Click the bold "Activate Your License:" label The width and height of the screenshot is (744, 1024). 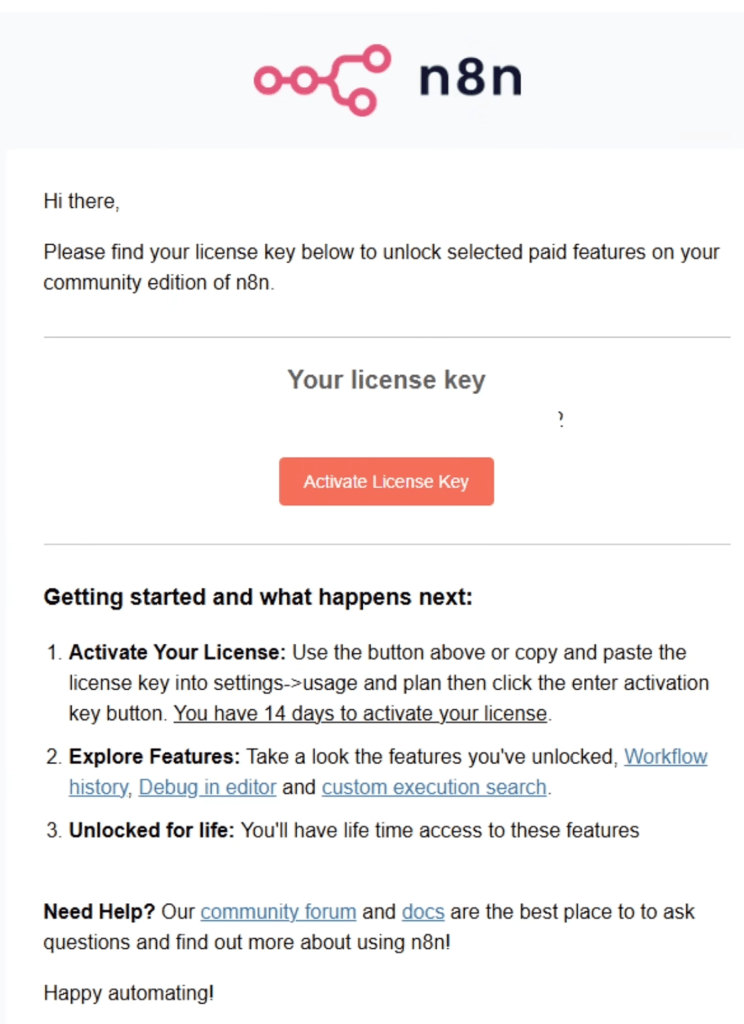coord(177,653)
